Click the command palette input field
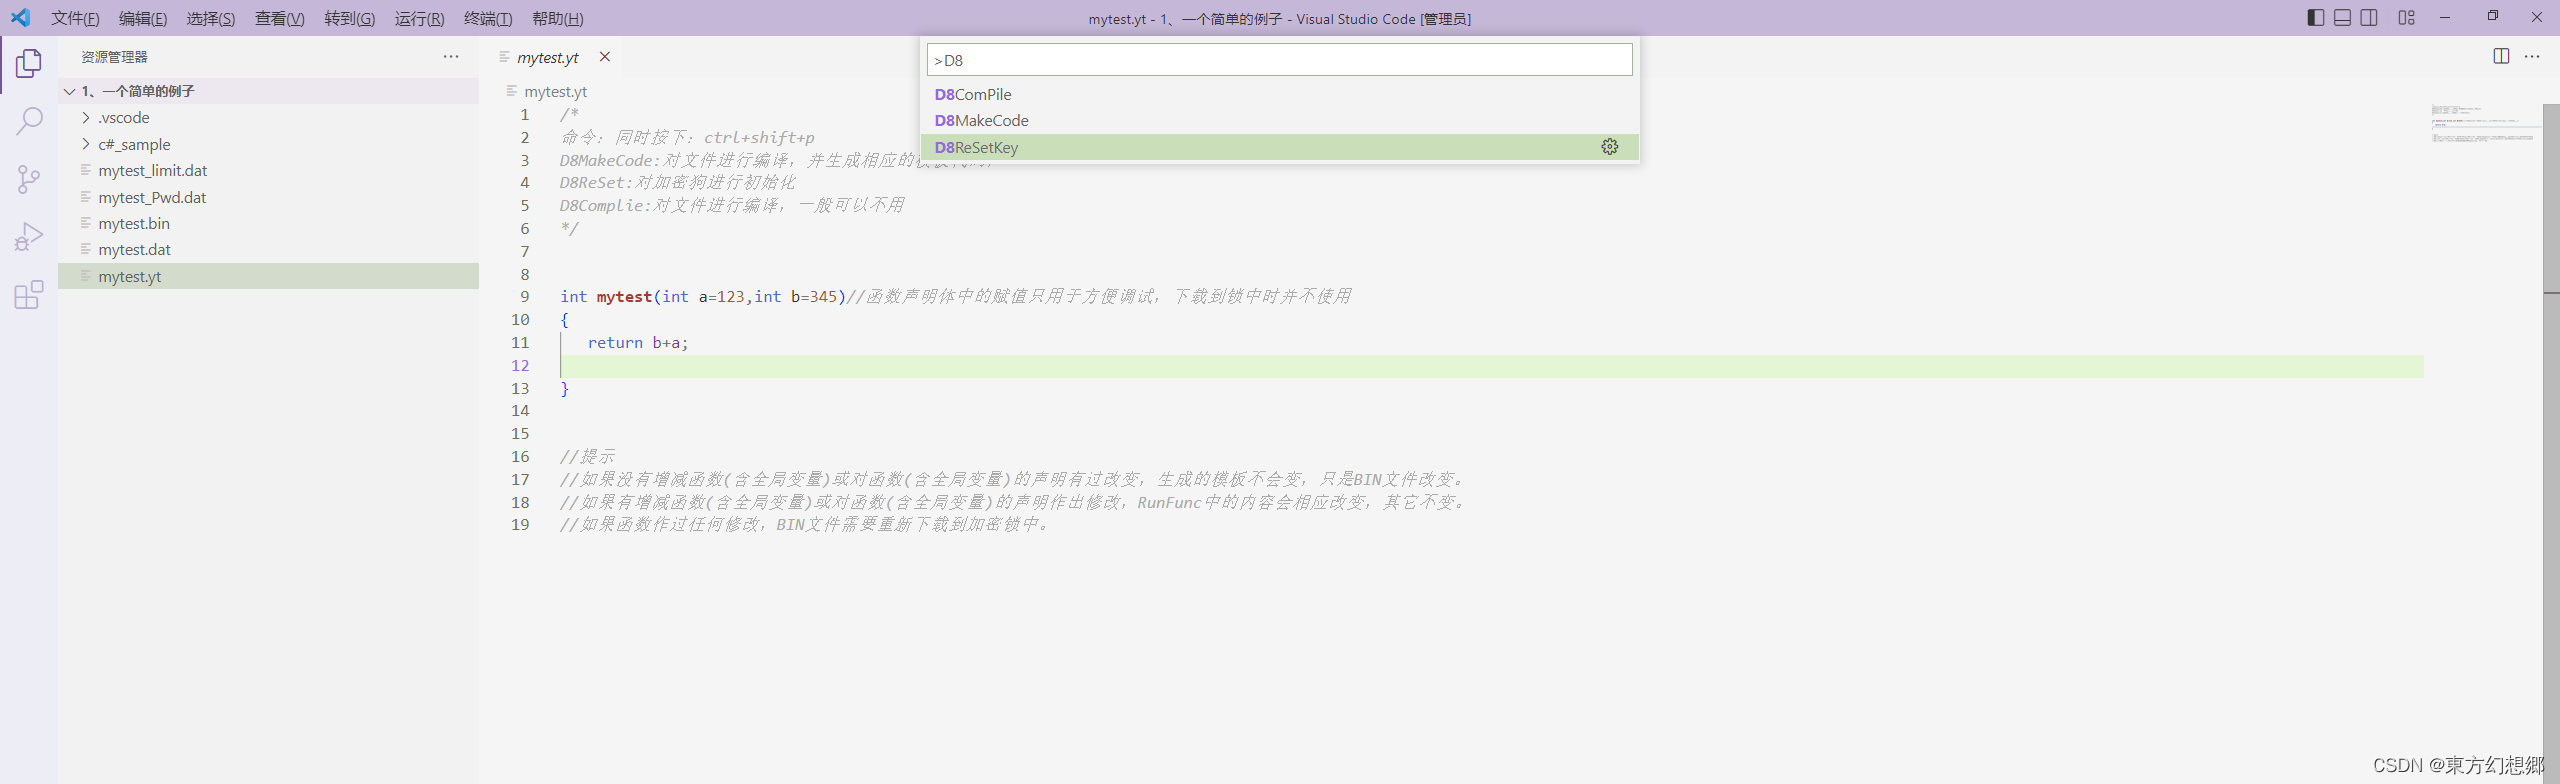The image size is (2560, 784). 1280,60
